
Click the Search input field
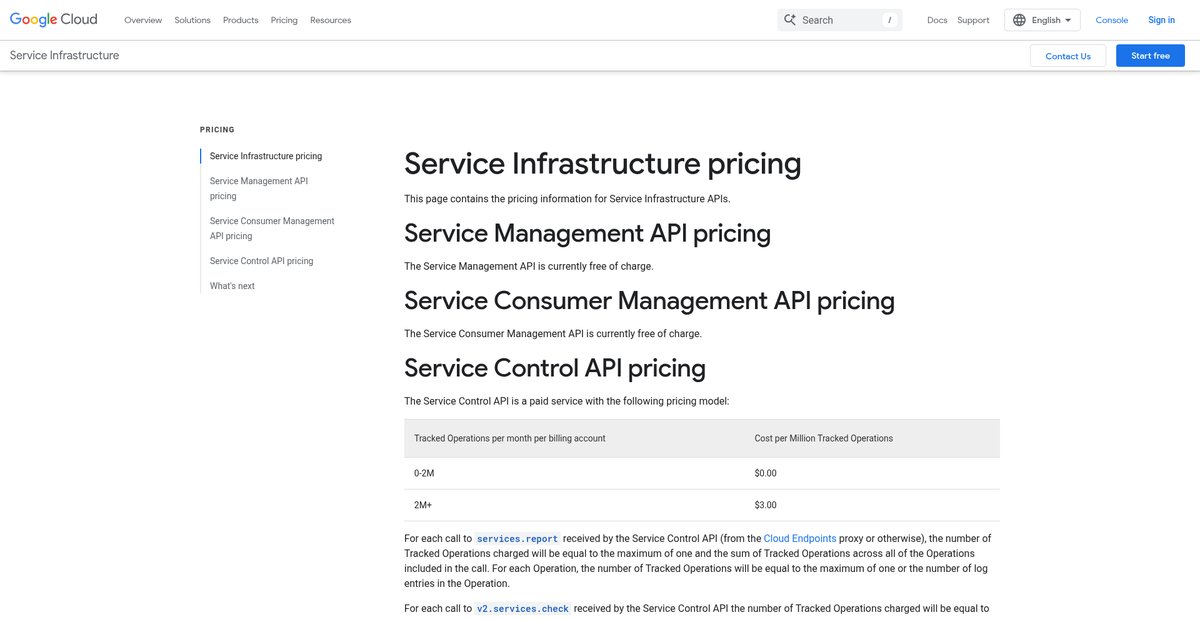pos(839,20)
